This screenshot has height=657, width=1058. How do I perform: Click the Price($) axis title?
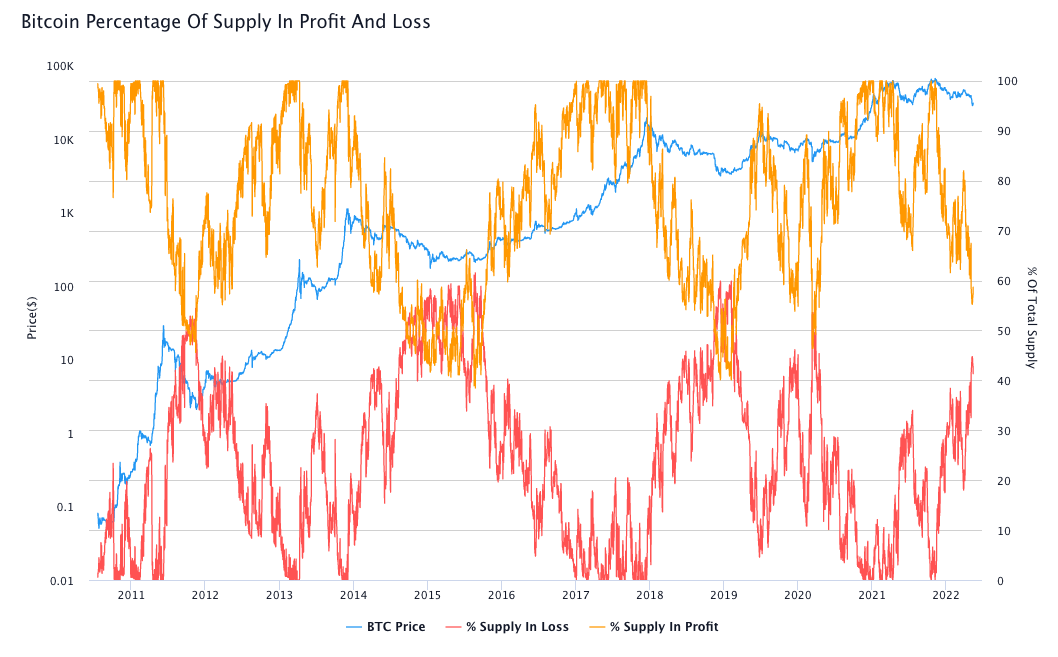(32, 317)
